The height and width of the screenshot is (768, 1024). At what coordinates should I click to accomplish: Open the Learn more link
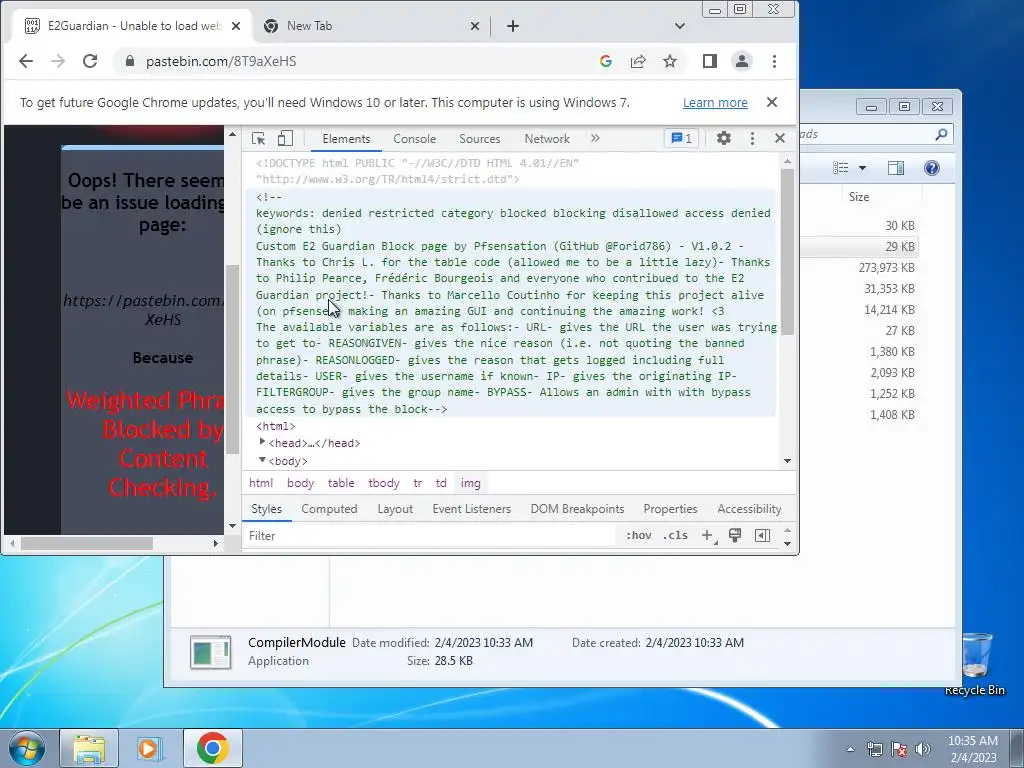point(715,103)
